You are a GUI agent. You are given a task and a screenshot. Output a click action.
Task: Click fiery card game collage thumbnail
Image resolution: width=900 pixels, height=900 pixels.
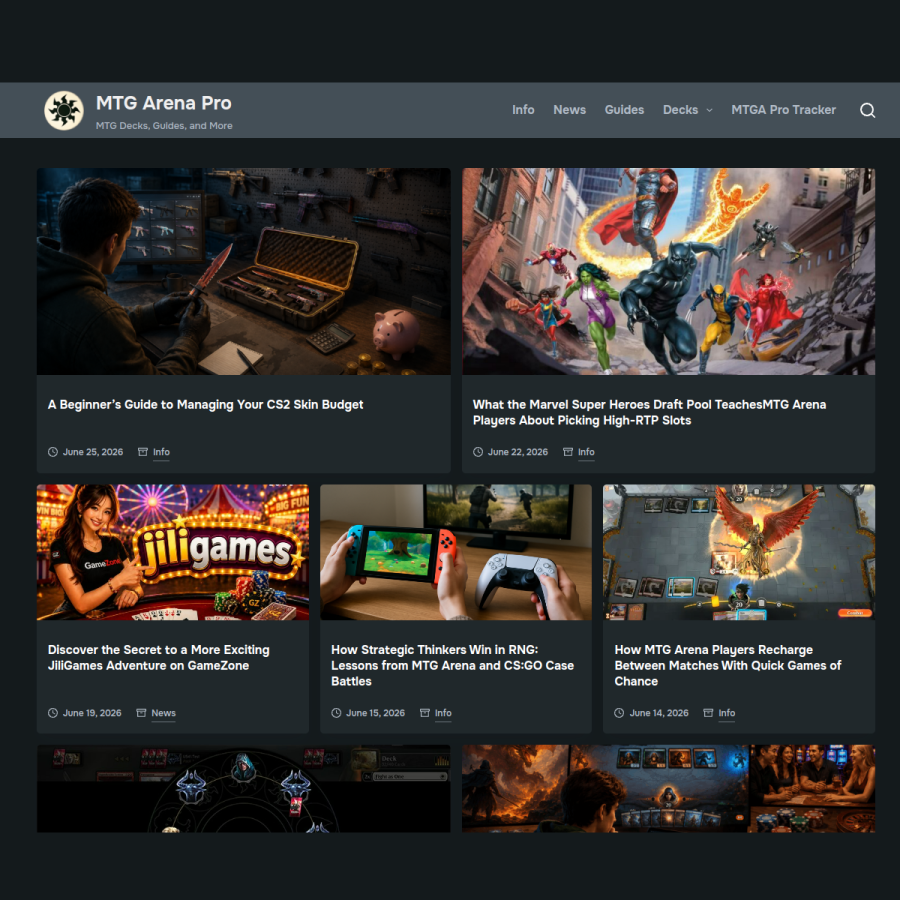668,789
